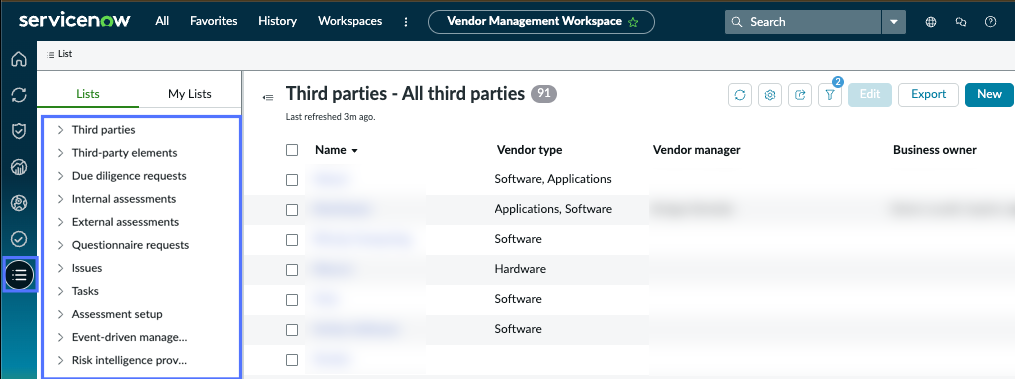This screenshot has height=379, width=1015.
Task: Check the Applications, Software row checkbox
Action: [x=292, y=209]
